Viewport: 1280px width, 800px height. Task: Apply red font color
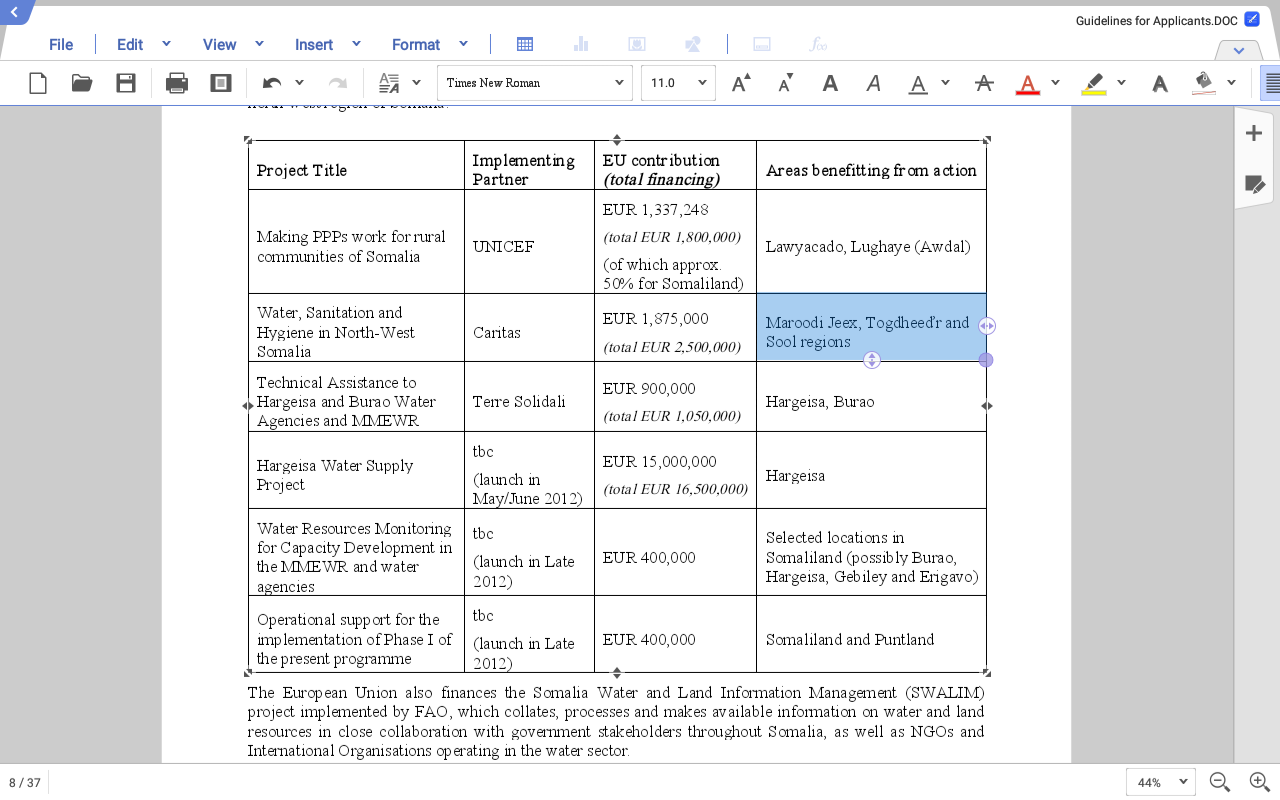(x=1027, y=84)
